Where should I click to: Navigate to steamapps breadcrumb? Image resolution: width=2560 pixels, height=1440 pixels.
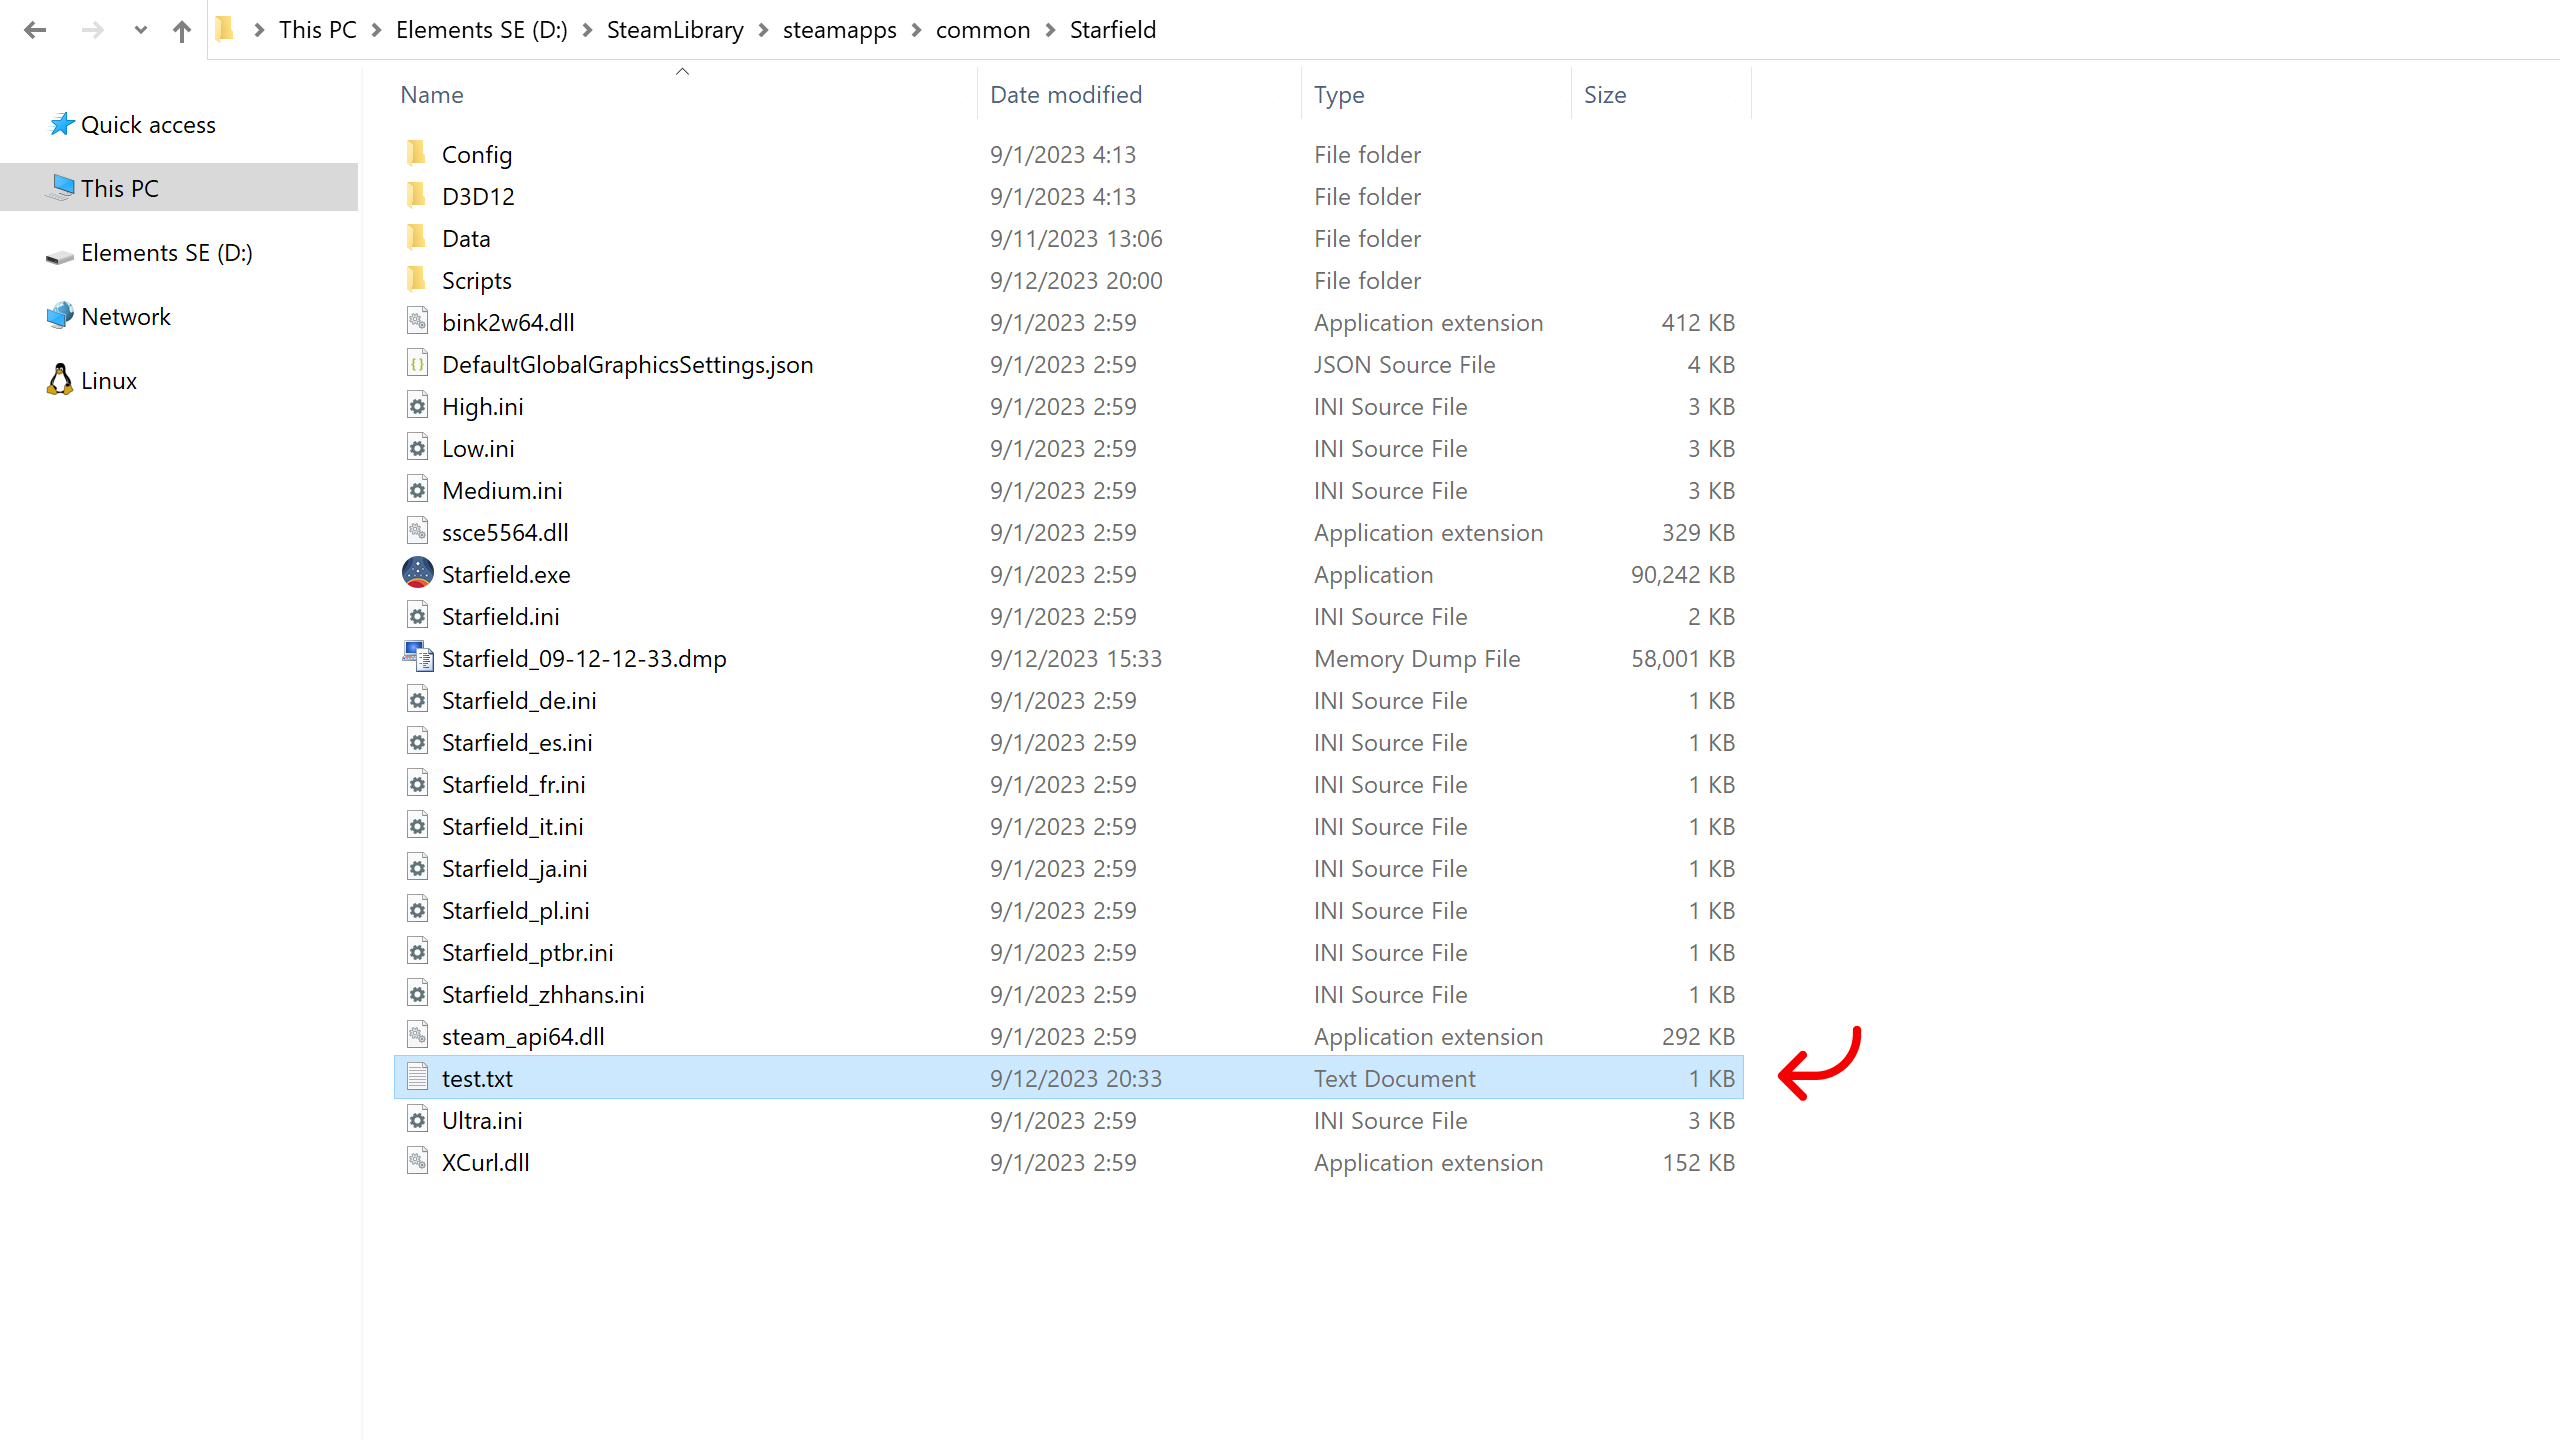[840, 30]
